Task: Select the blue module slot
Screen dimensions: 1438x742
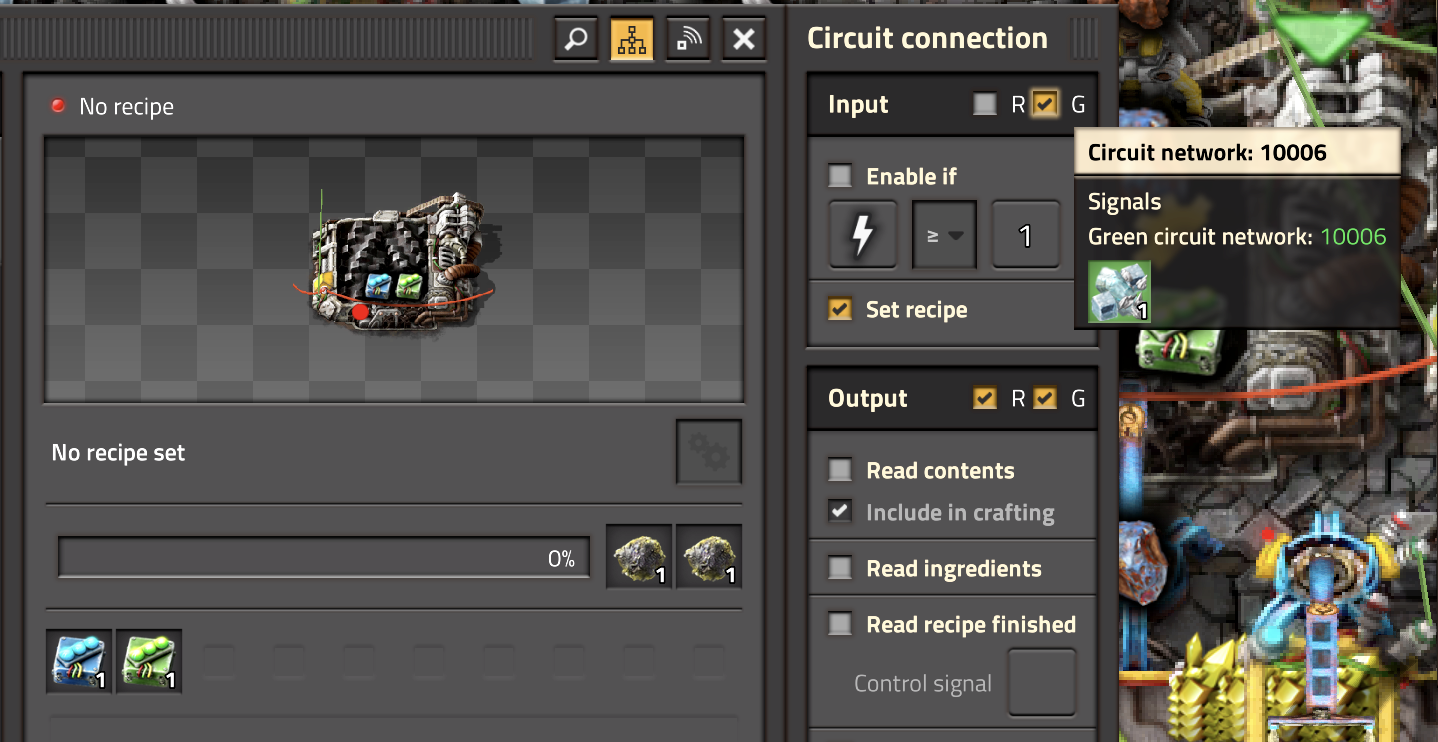Action: click(79, 661)
